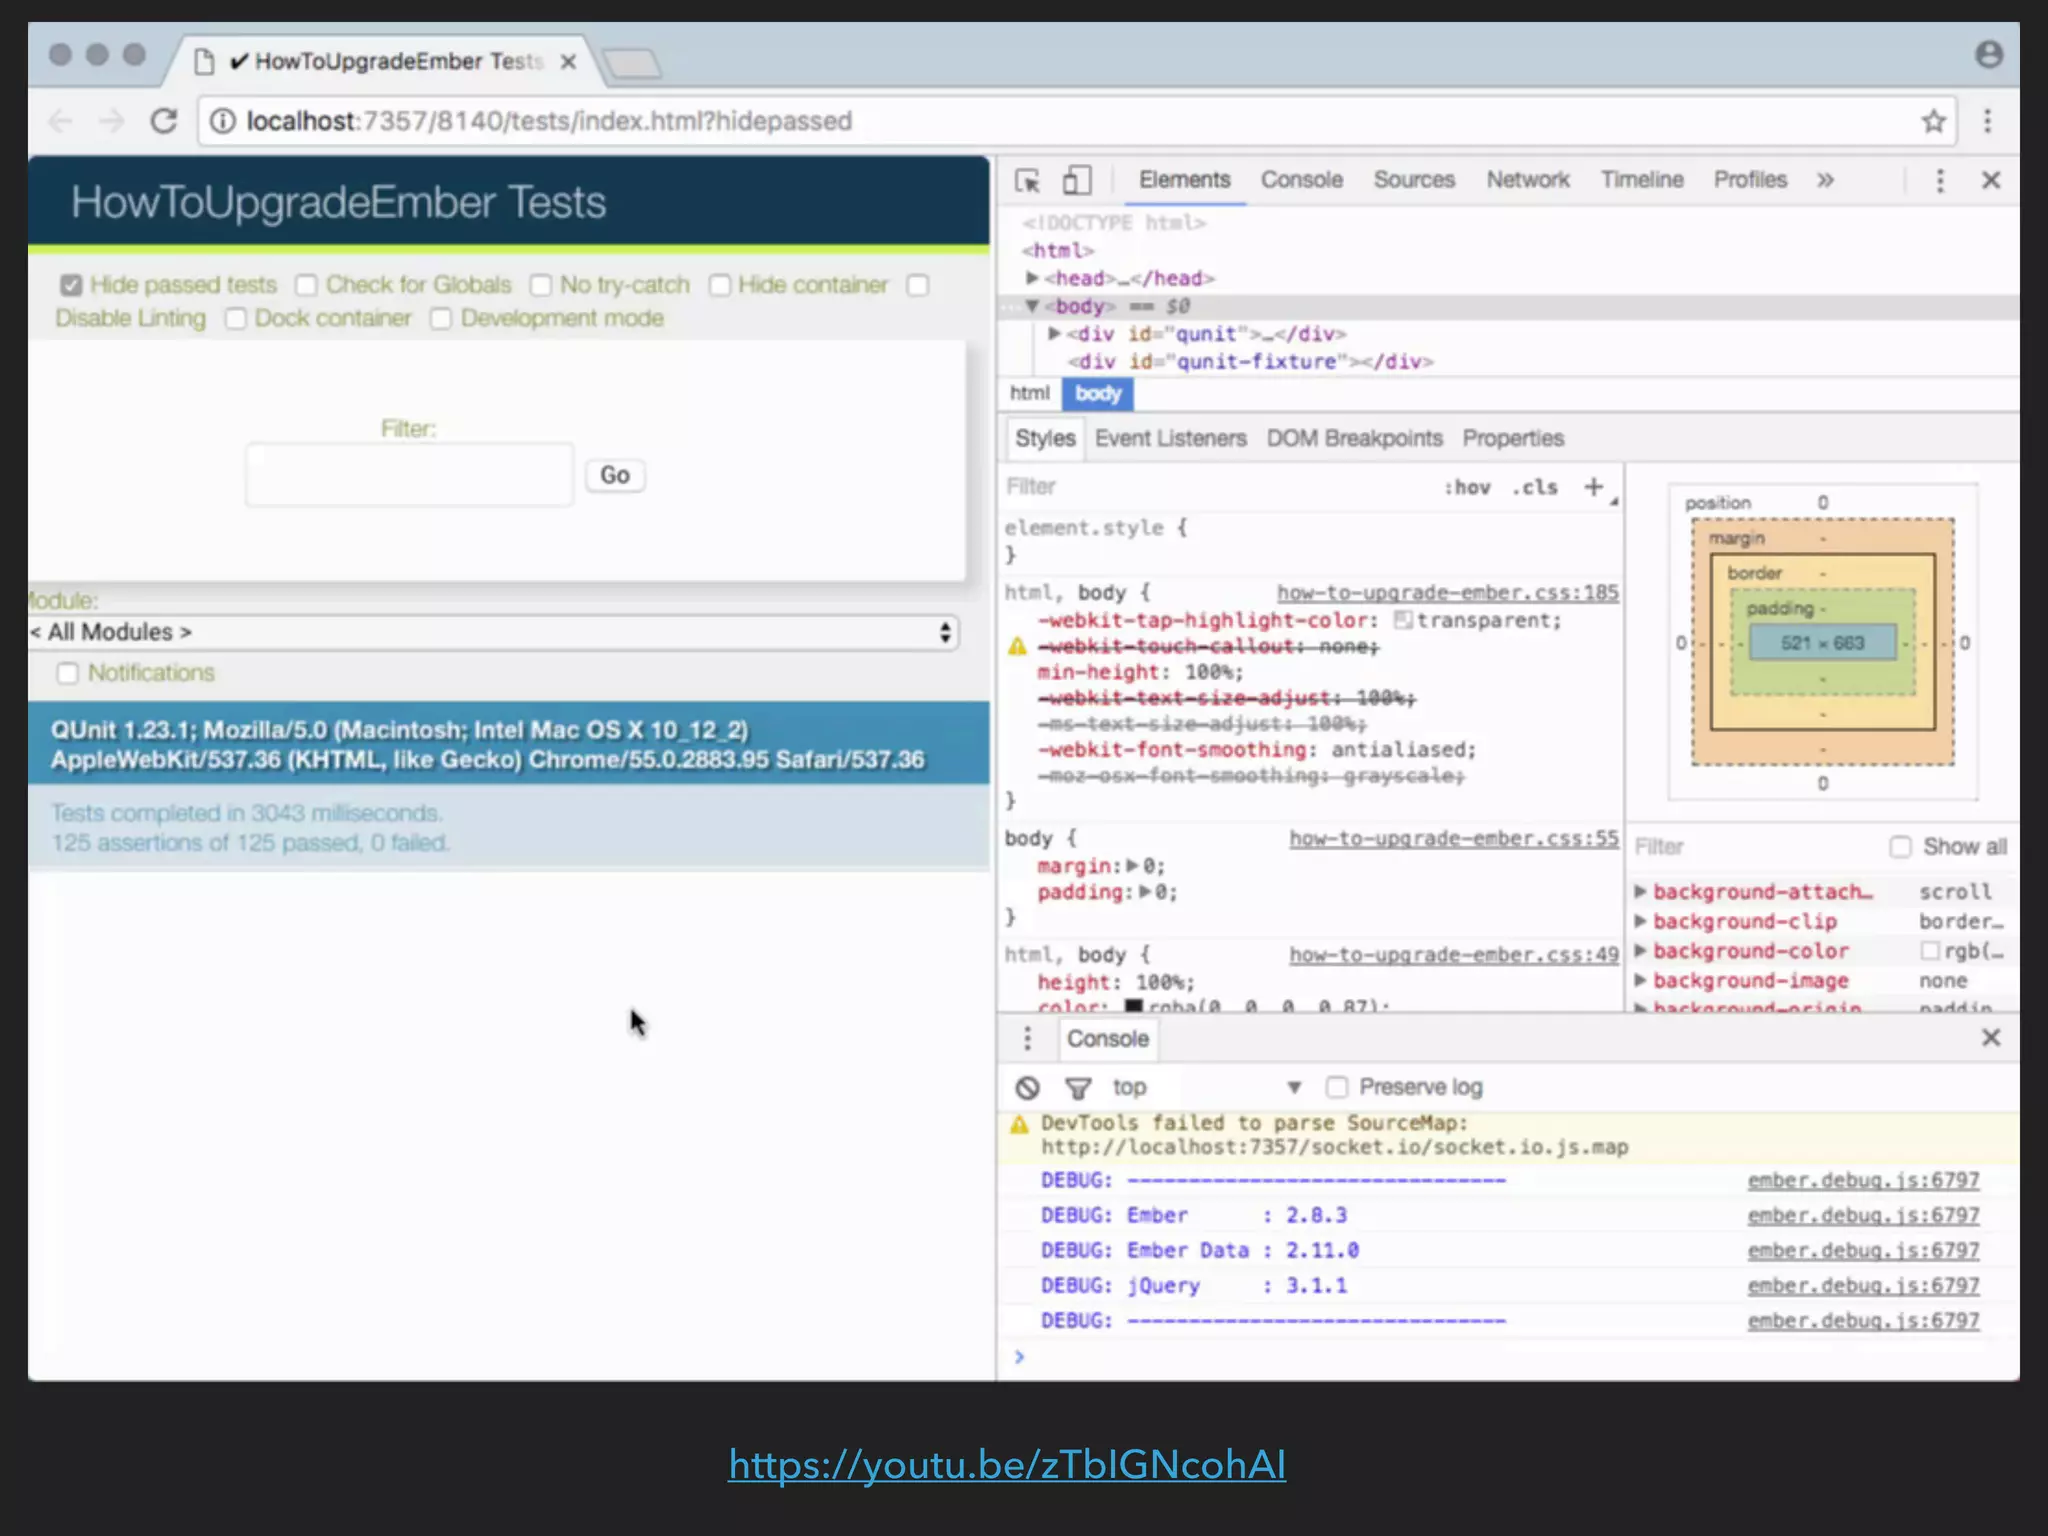Click the clear console icon
Image resolution: width=2048 pixels, height=1536 pixels.
1027,1087
